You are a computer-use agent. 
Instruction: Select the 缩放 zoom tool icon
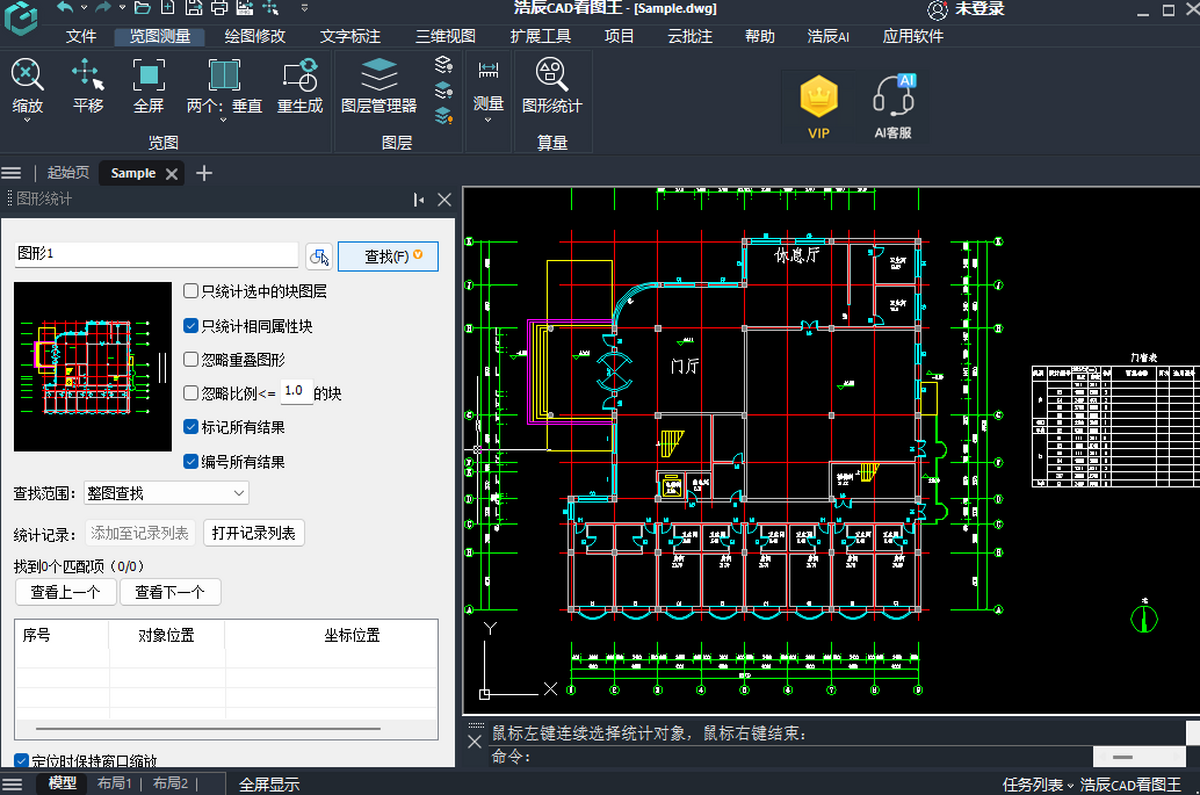[27, 74]
